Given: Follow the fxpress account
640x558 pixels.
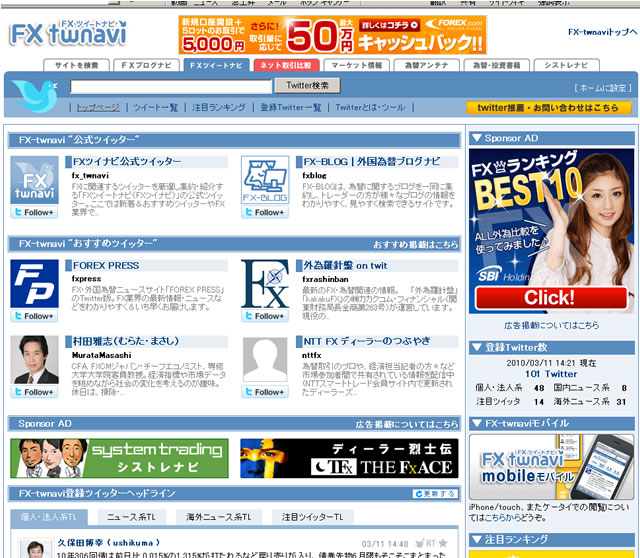Looking at the screenshot, I should pos(34,316).
